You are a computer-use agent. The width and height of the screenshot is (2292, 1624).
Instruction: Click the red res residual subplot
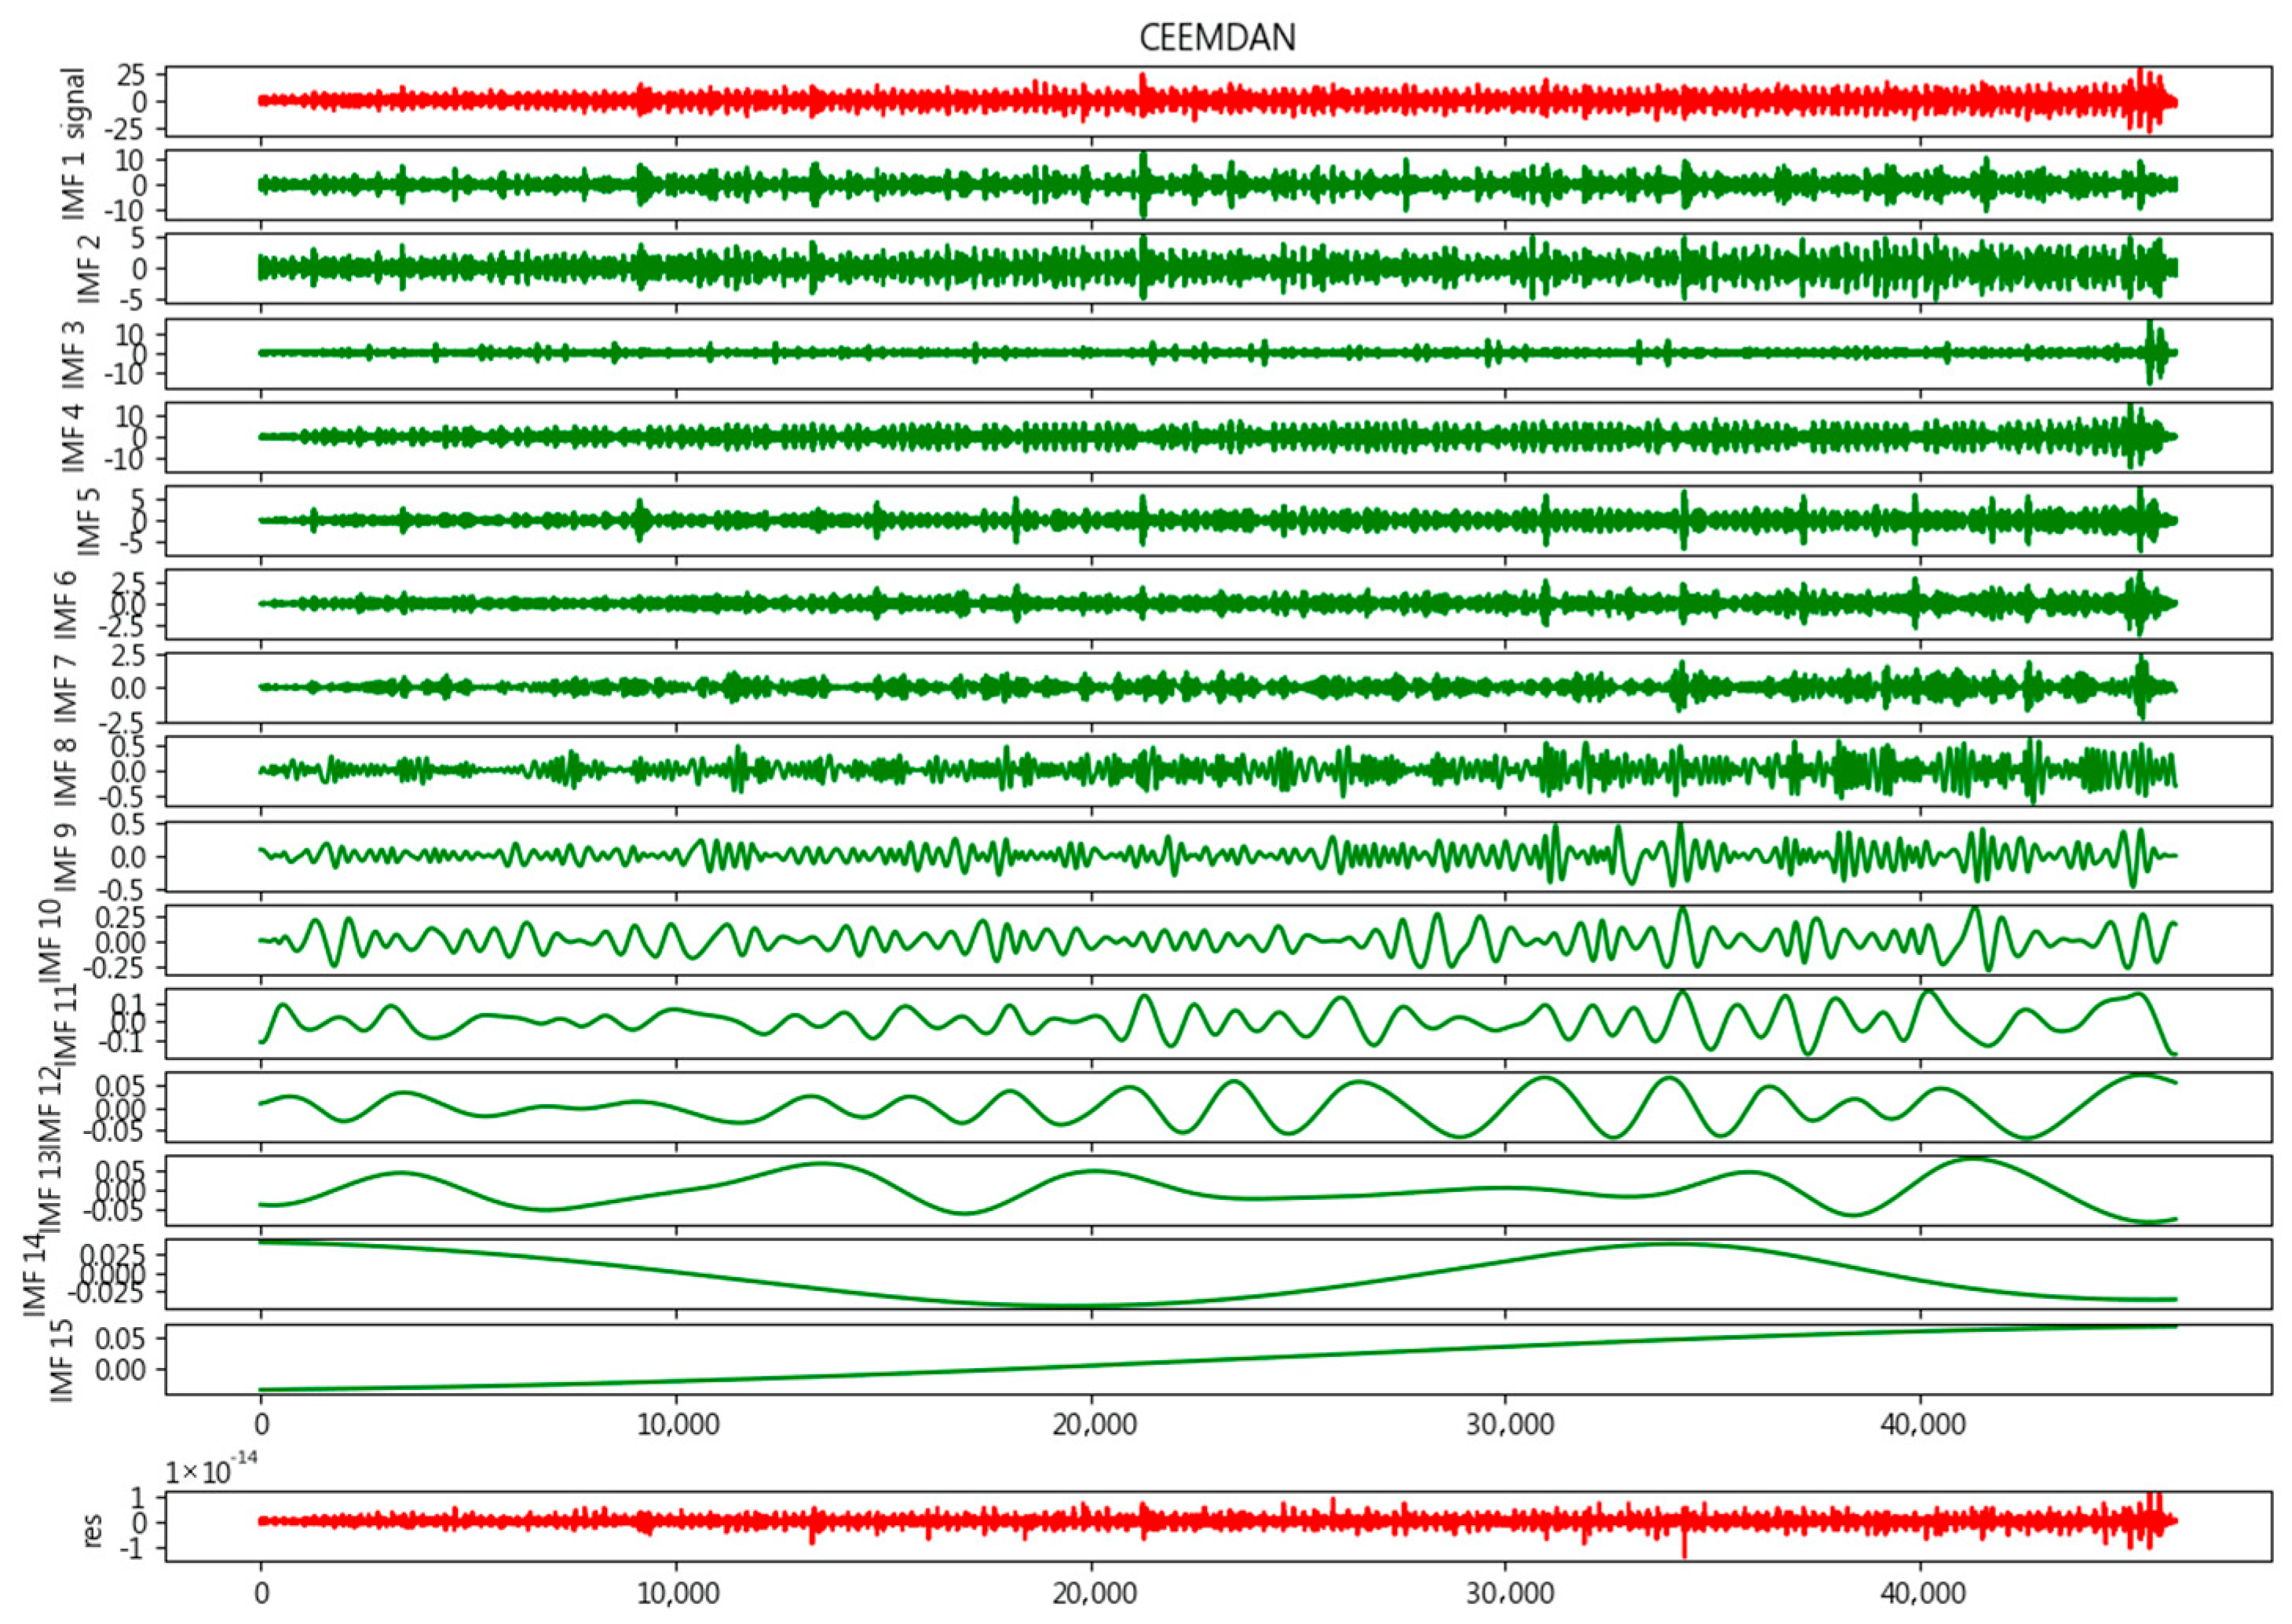[x=1217, y=1525]
